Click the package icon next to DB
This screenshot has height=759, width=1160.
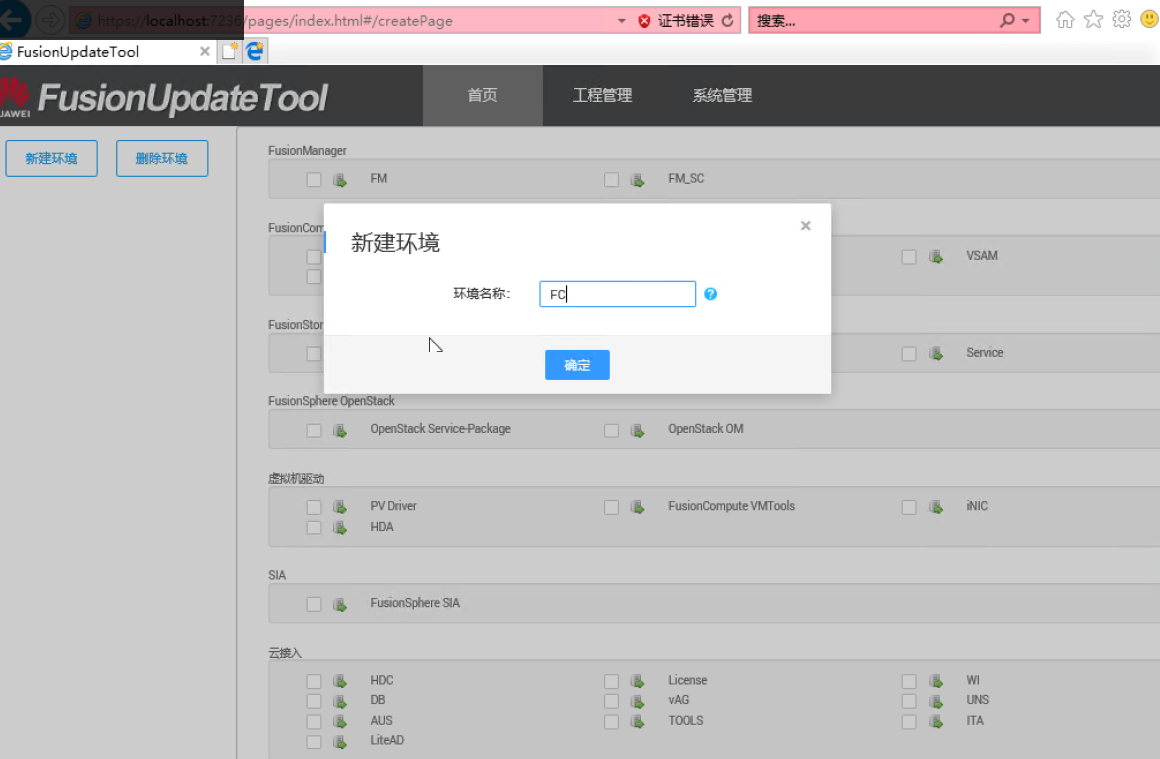(340, 701)
